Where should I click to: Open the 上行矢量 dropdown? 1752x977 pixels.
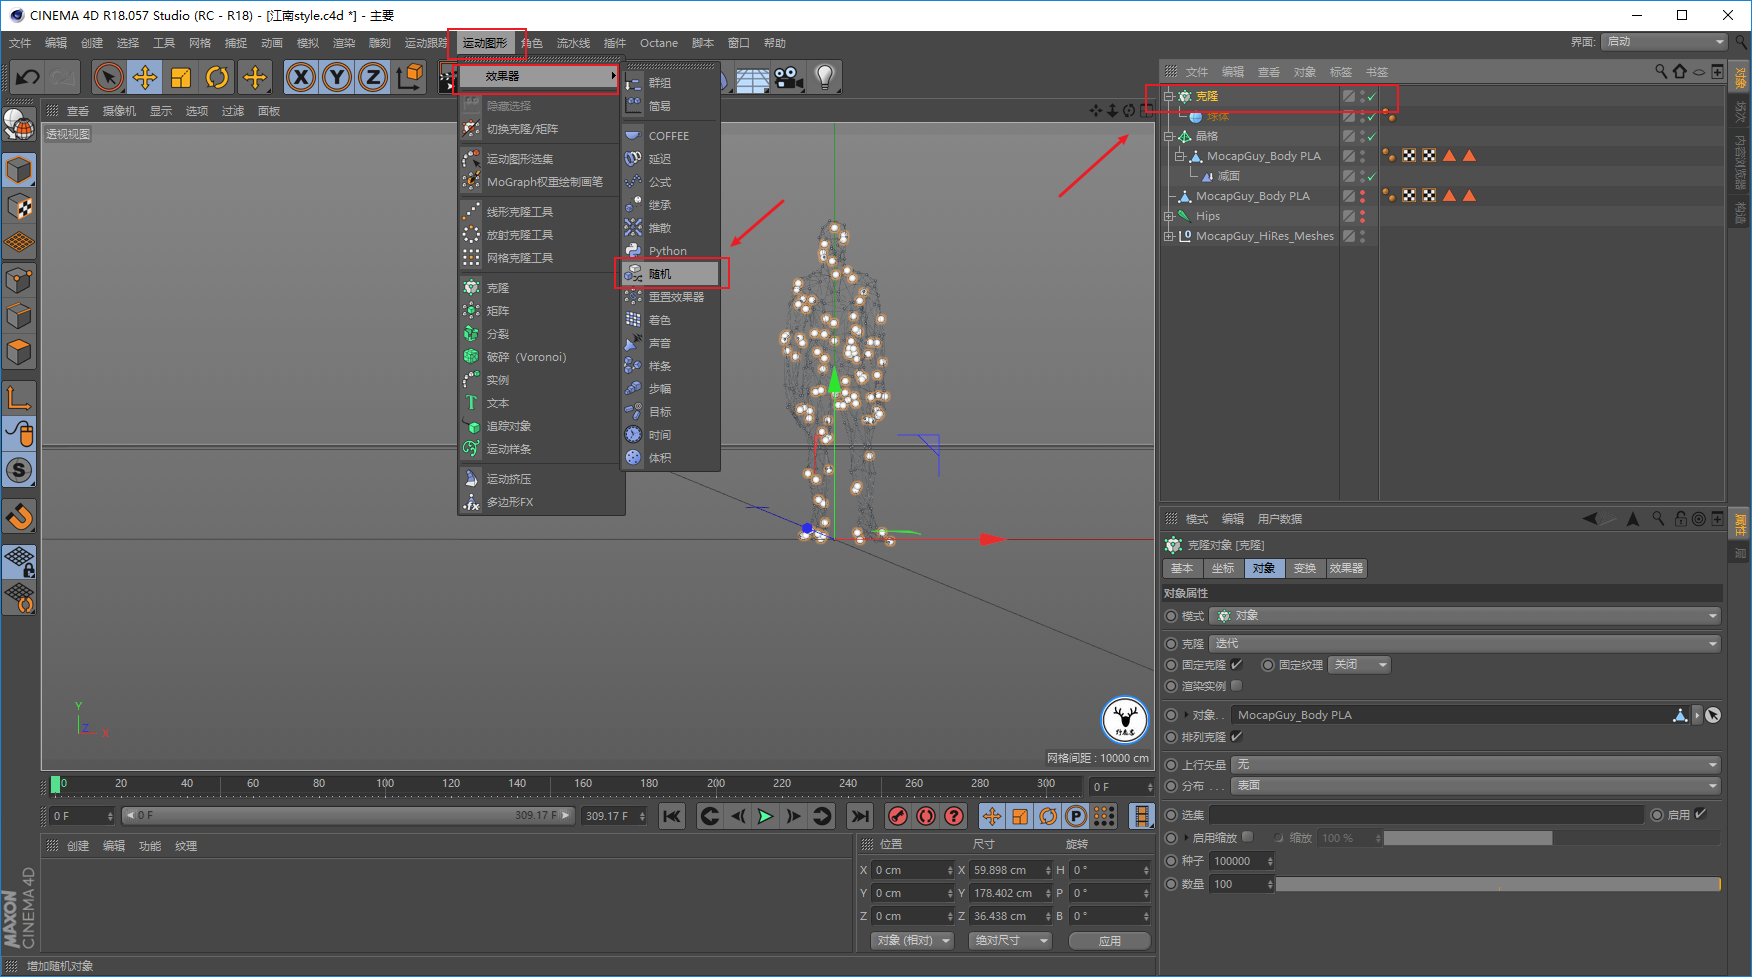(1476, 765)
